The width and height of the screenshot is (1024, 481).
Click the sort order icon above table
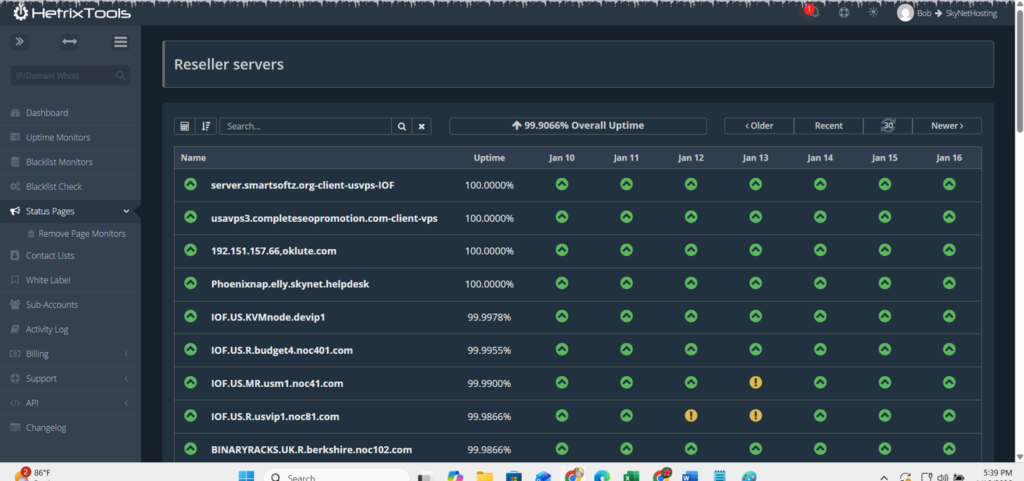tap(206, 126)
